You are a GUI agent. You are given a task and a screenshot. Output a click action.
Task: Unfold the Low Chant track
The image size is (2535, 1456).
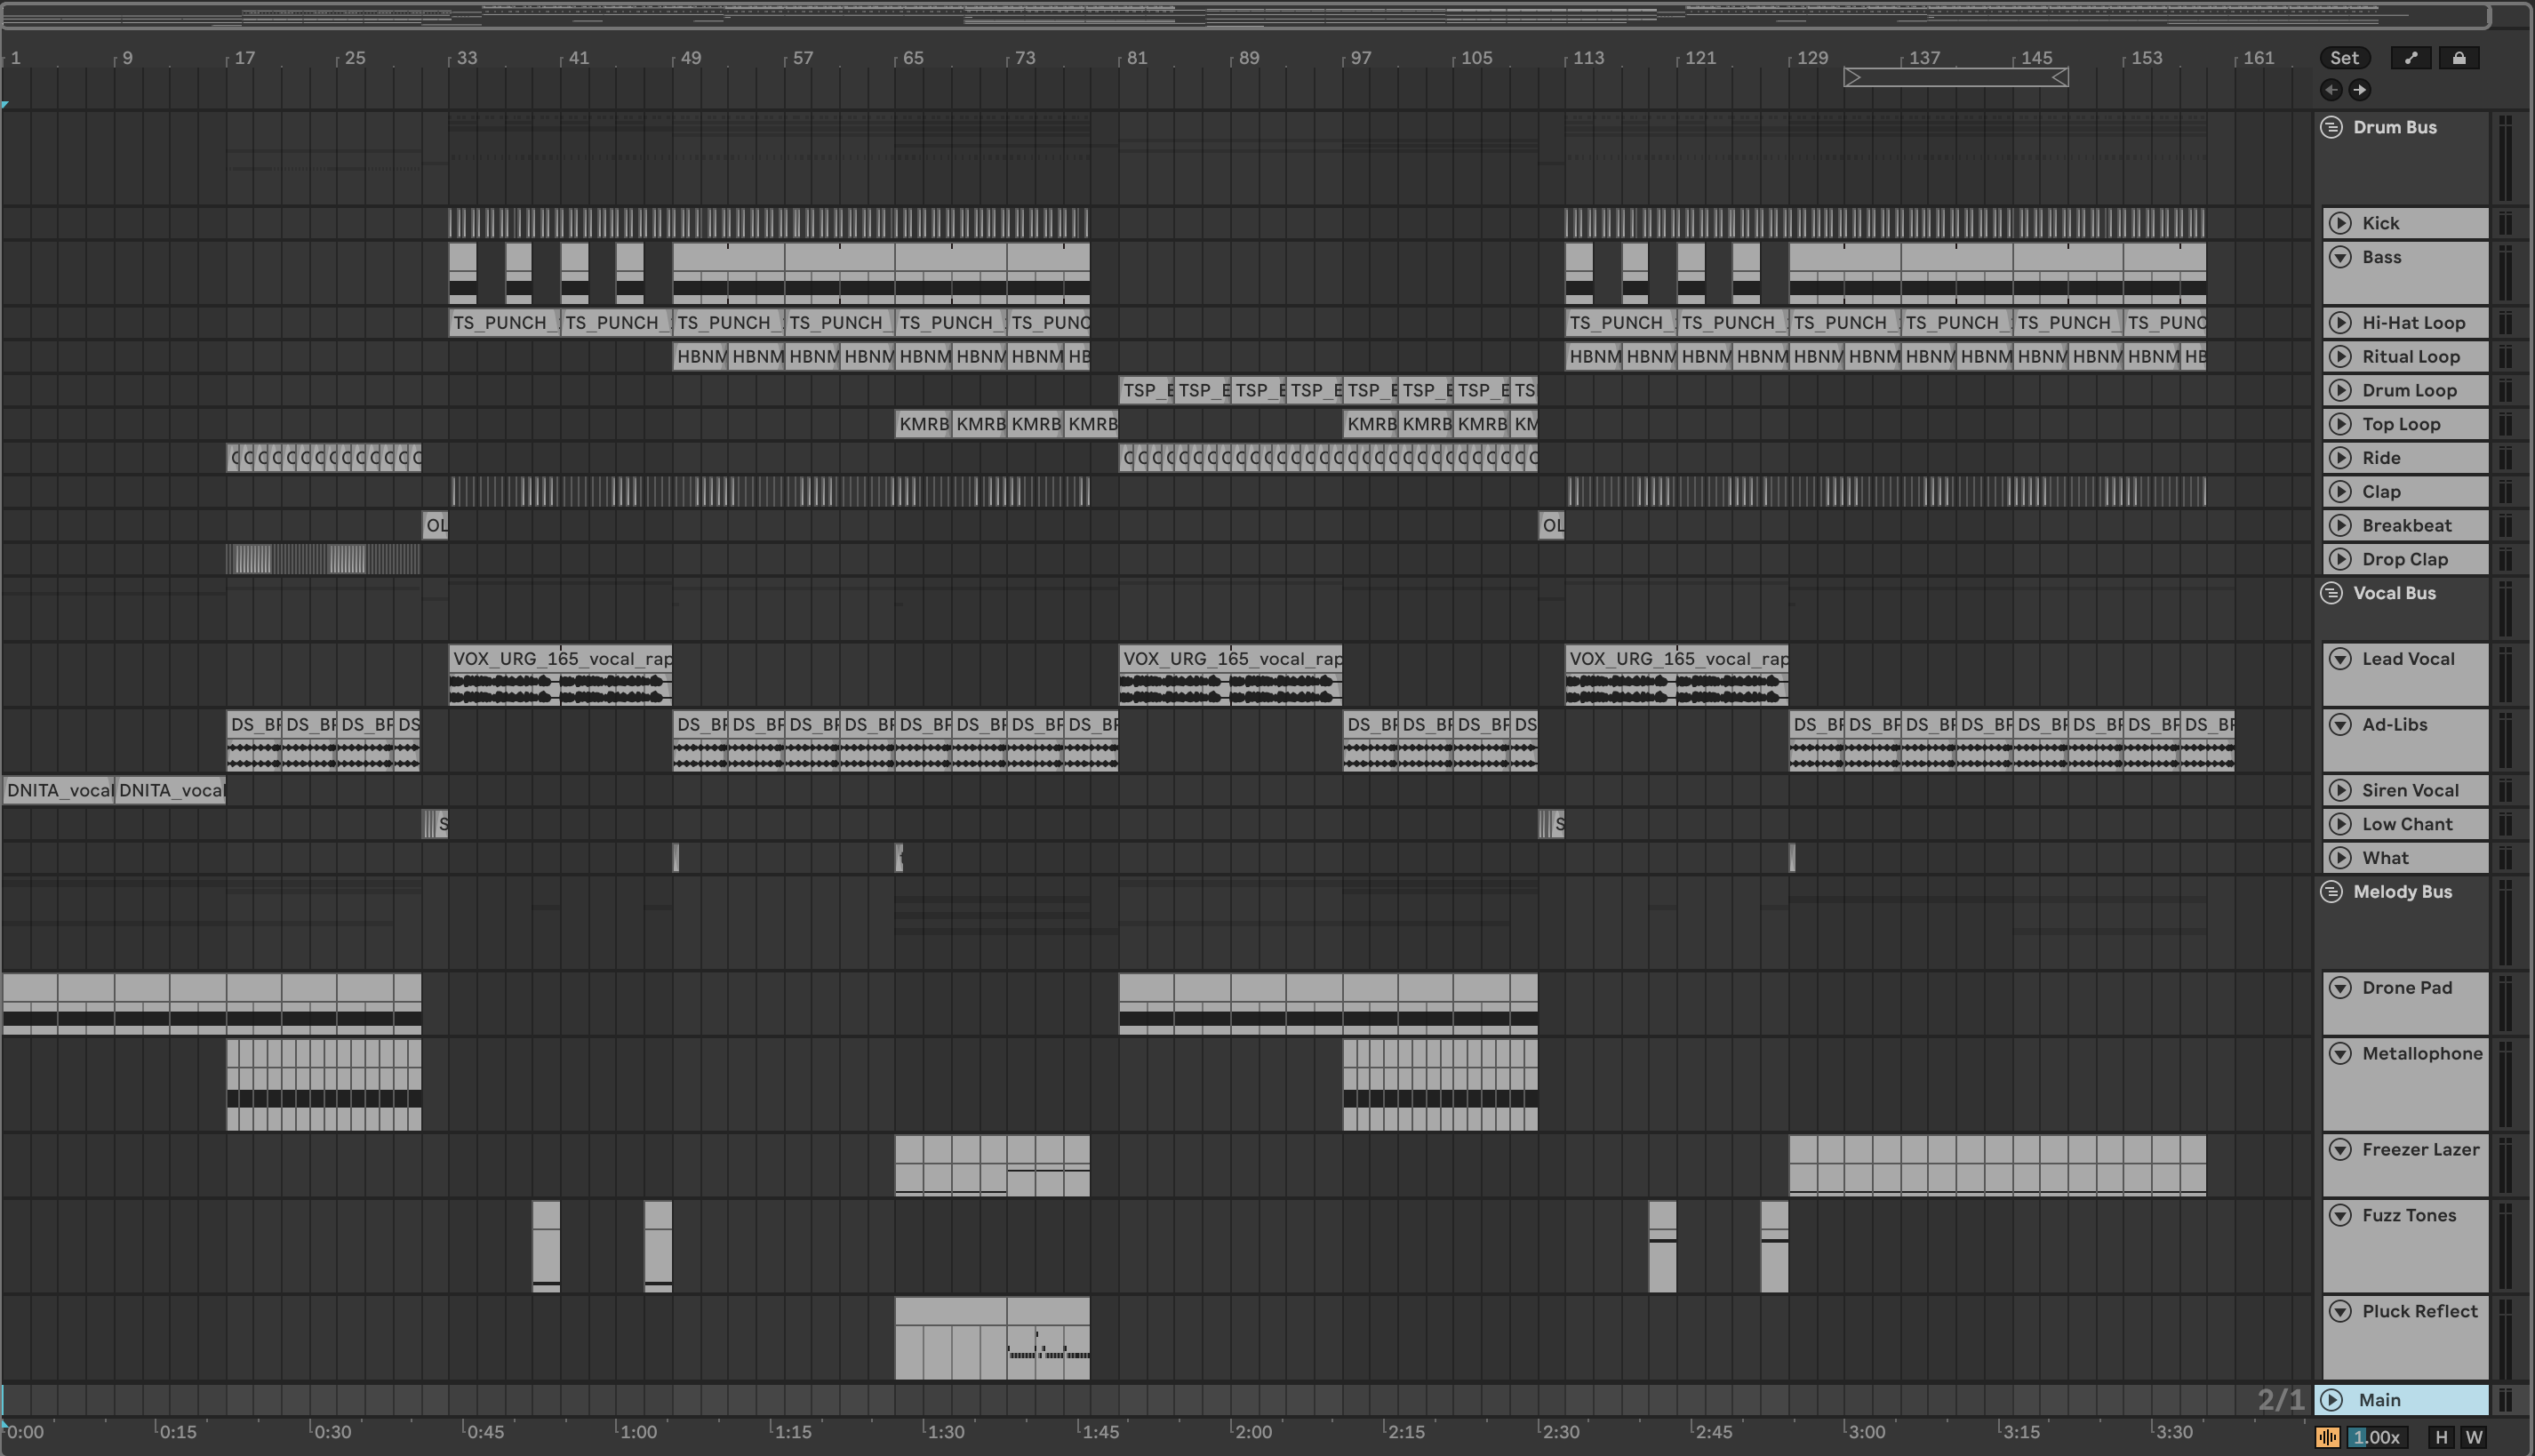click(x=2340, y=825)
